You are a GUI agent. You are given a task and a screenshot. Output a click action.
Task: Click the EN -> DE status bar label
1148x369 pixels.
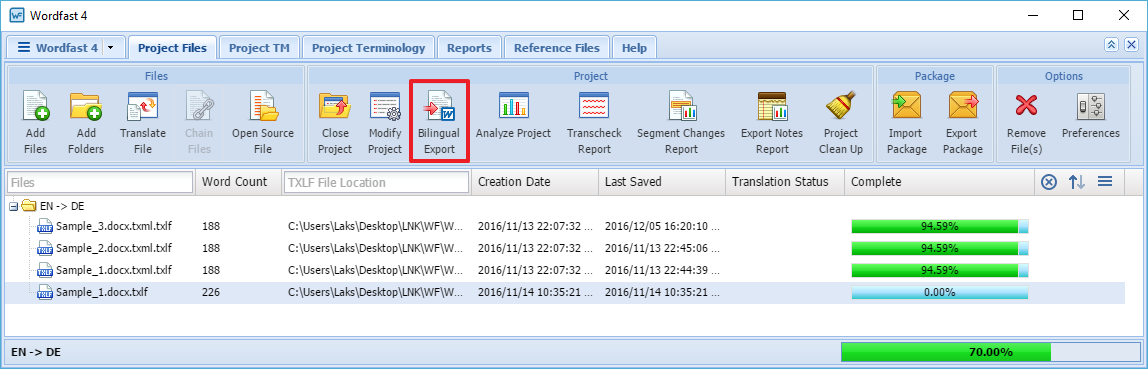[37, 352]
